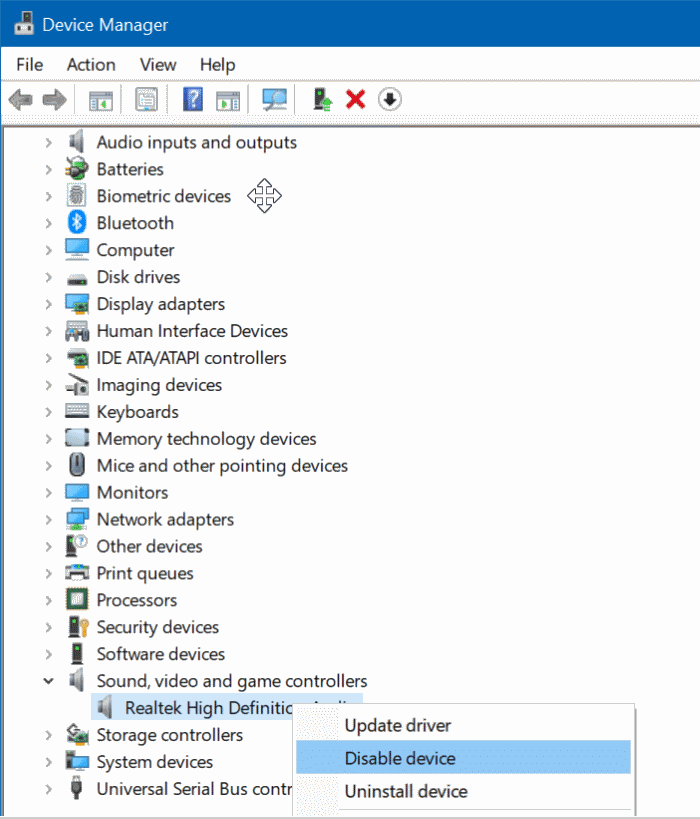Image resolution: width=700 pixels, height=819 pixels.
Task: Choose Disable device from context menu
Action: 463,757
